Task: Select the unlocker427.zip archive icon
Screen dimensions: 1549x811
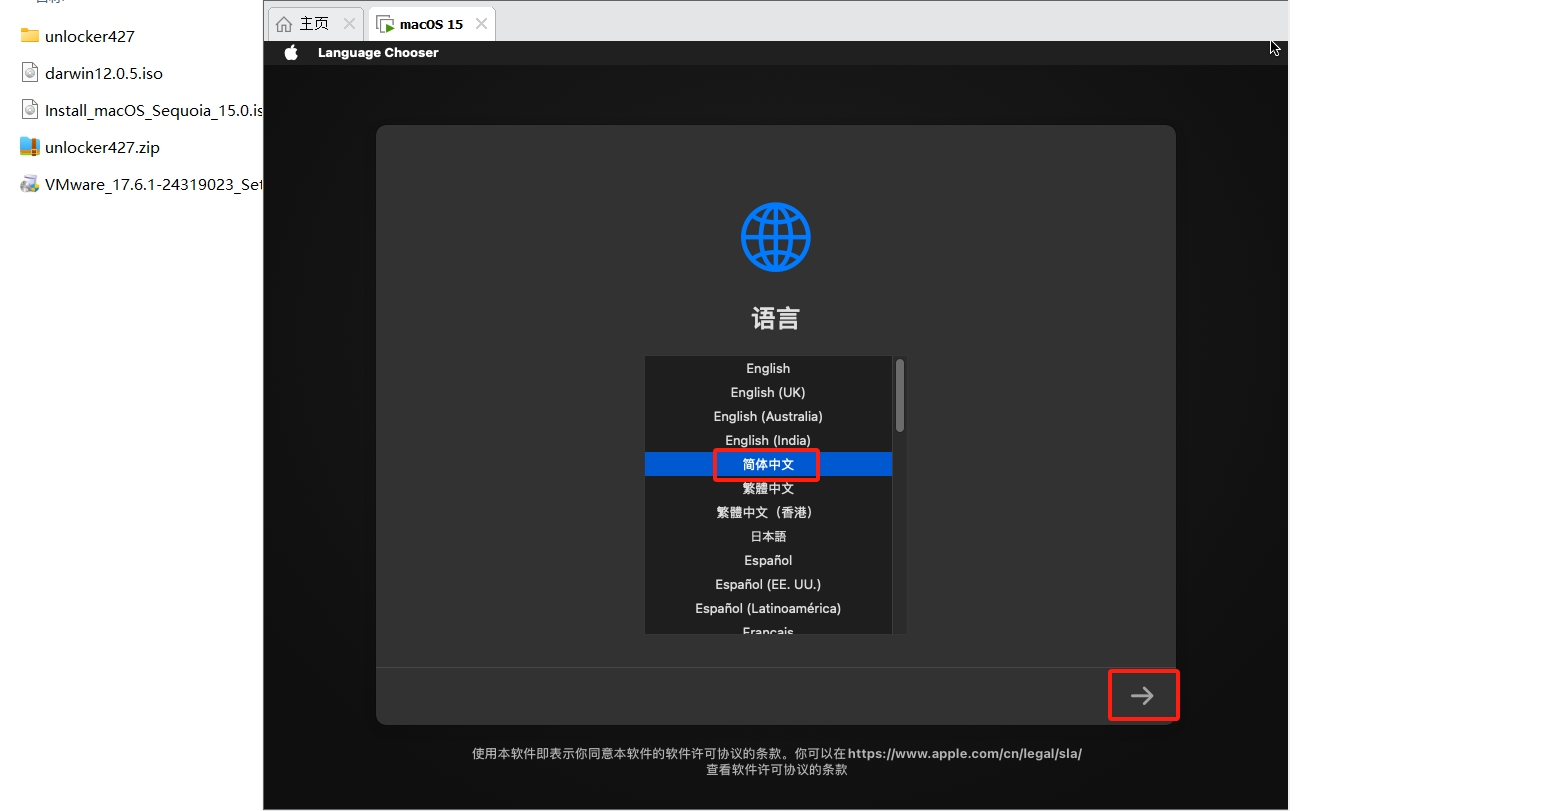Action: pos(30,147)
